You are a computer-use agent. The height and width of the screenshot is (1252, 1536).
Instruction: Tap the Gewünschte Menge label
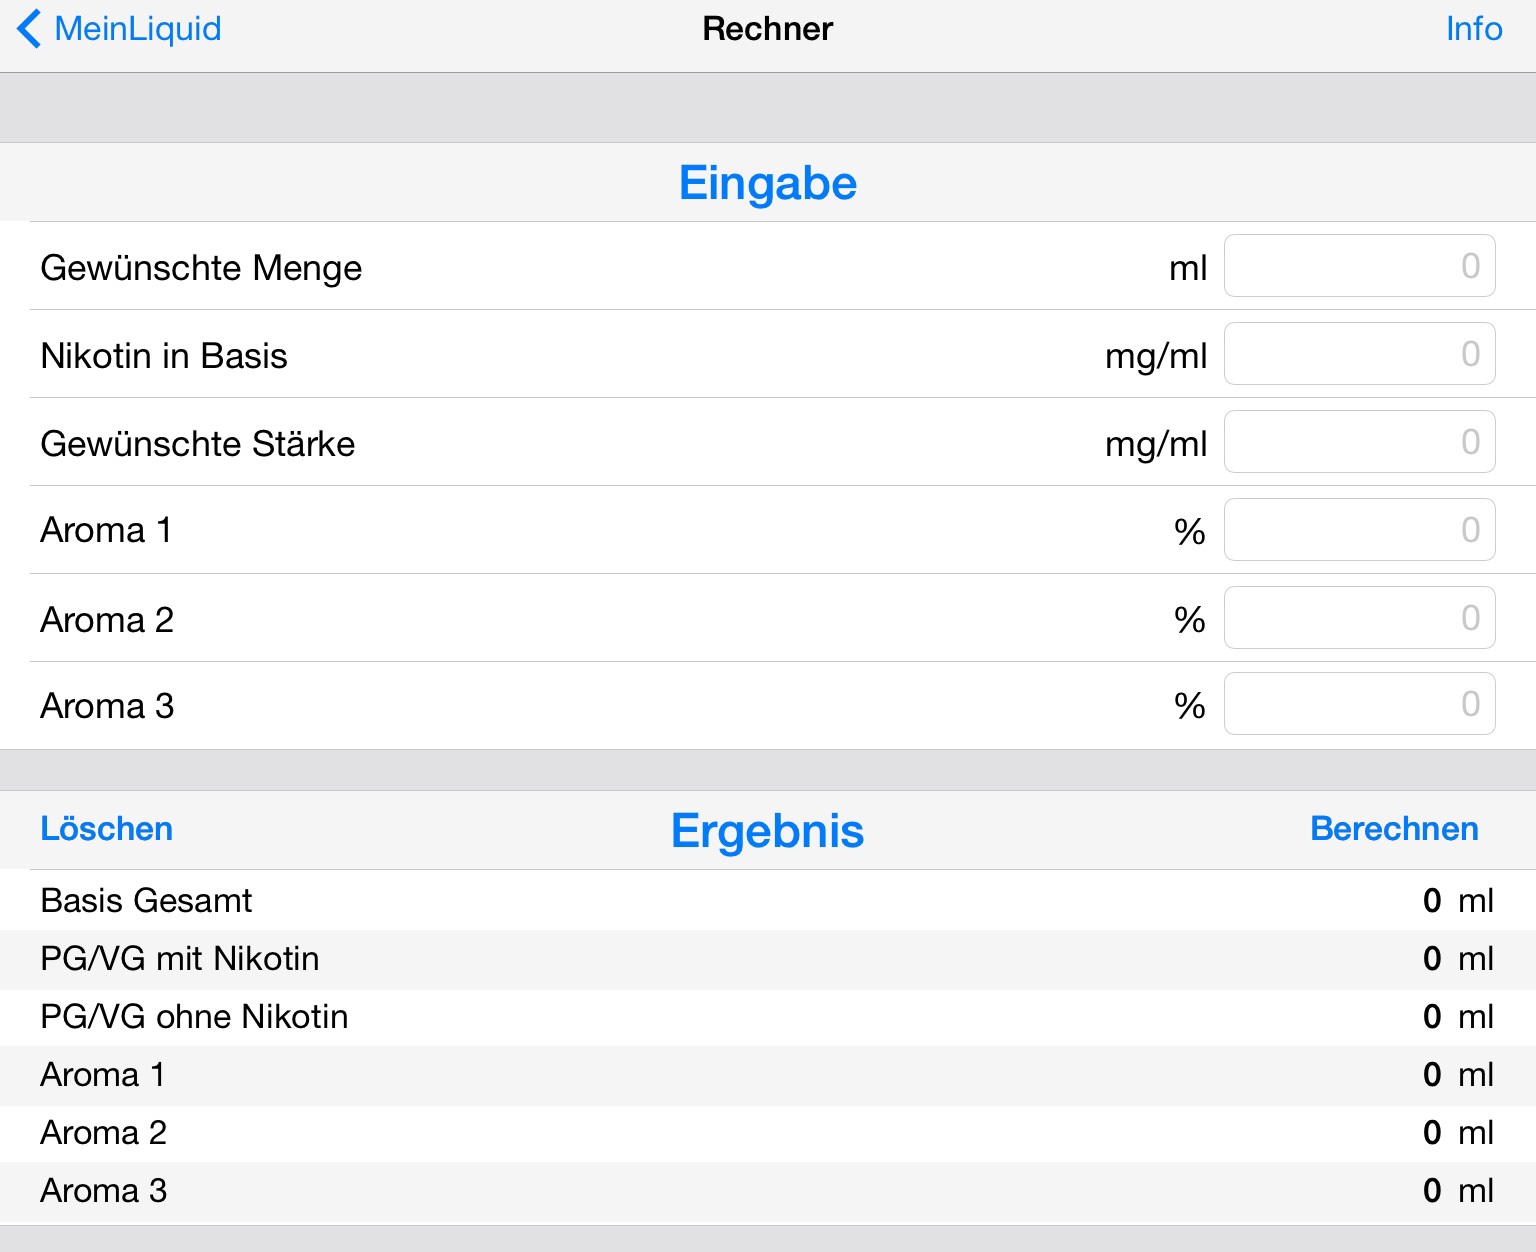[x=201, y=268]
